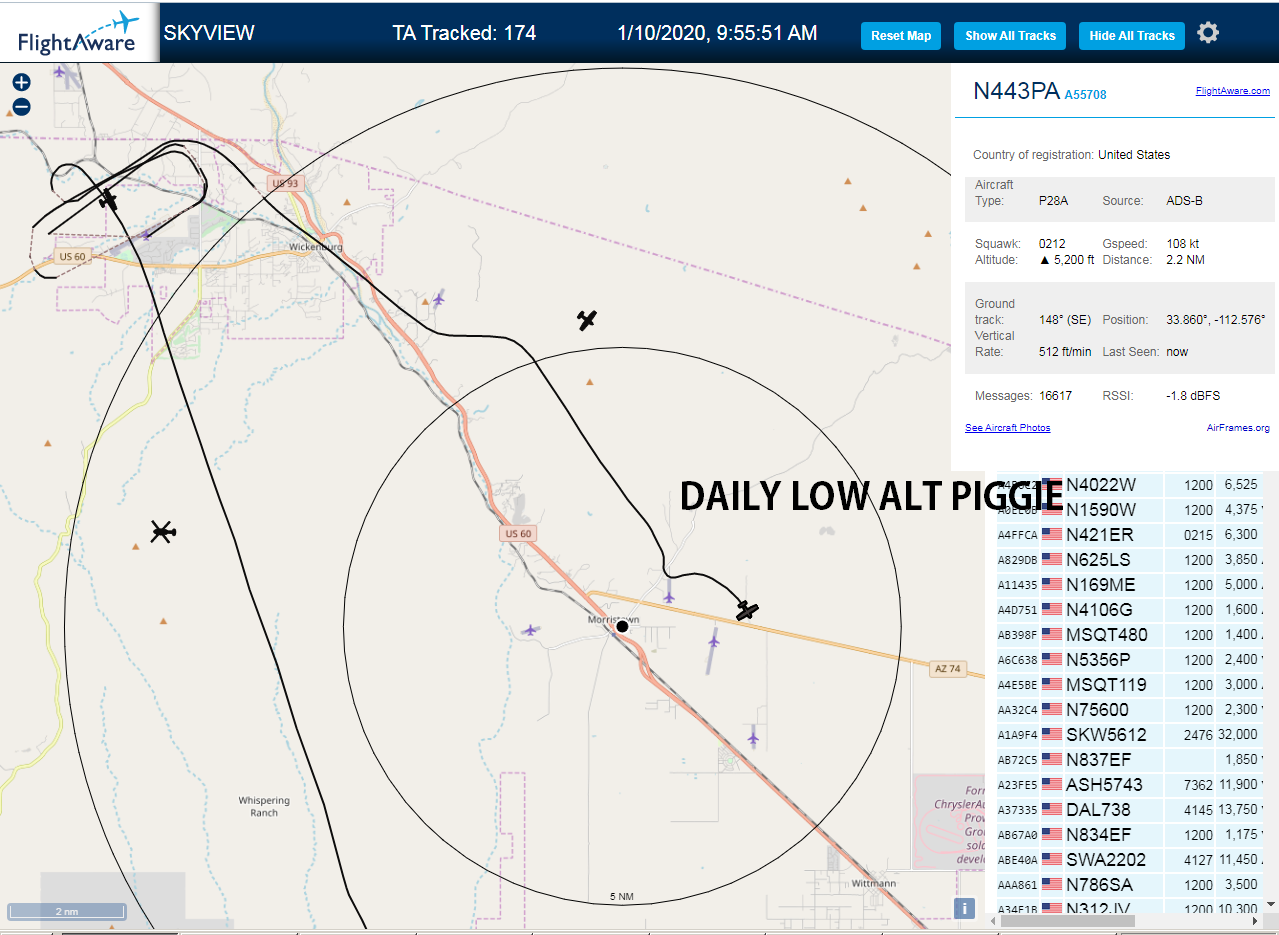This screenshot has height=935, width=1279.
Task: Click the position value 33.860°, -112.576°
Action: coord(1216,320)
